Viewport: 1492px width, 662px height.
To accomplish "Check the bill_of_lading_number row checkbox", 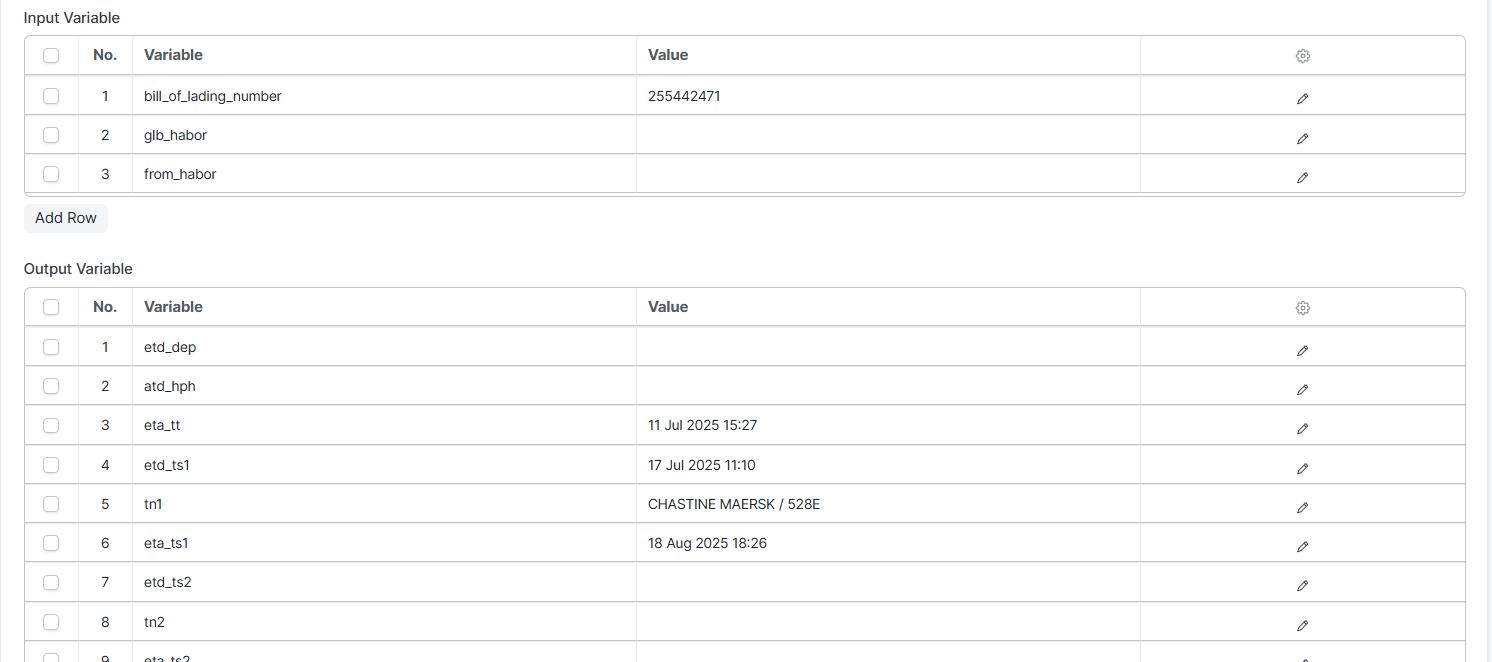I will pyautogui.click(x=51, y=96).
